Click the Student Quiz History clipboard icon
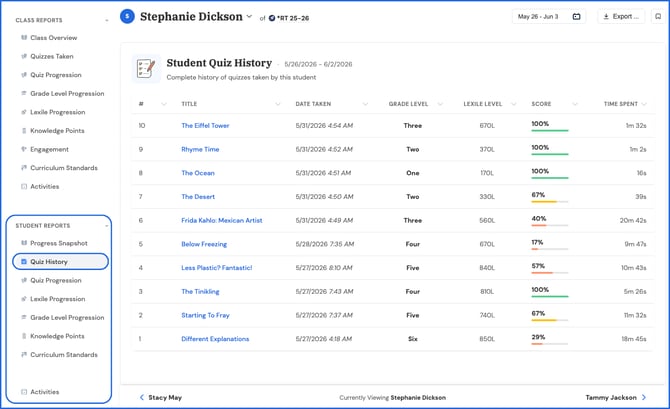The height and width of the screenshot is (409, 670). pos(146,68)
